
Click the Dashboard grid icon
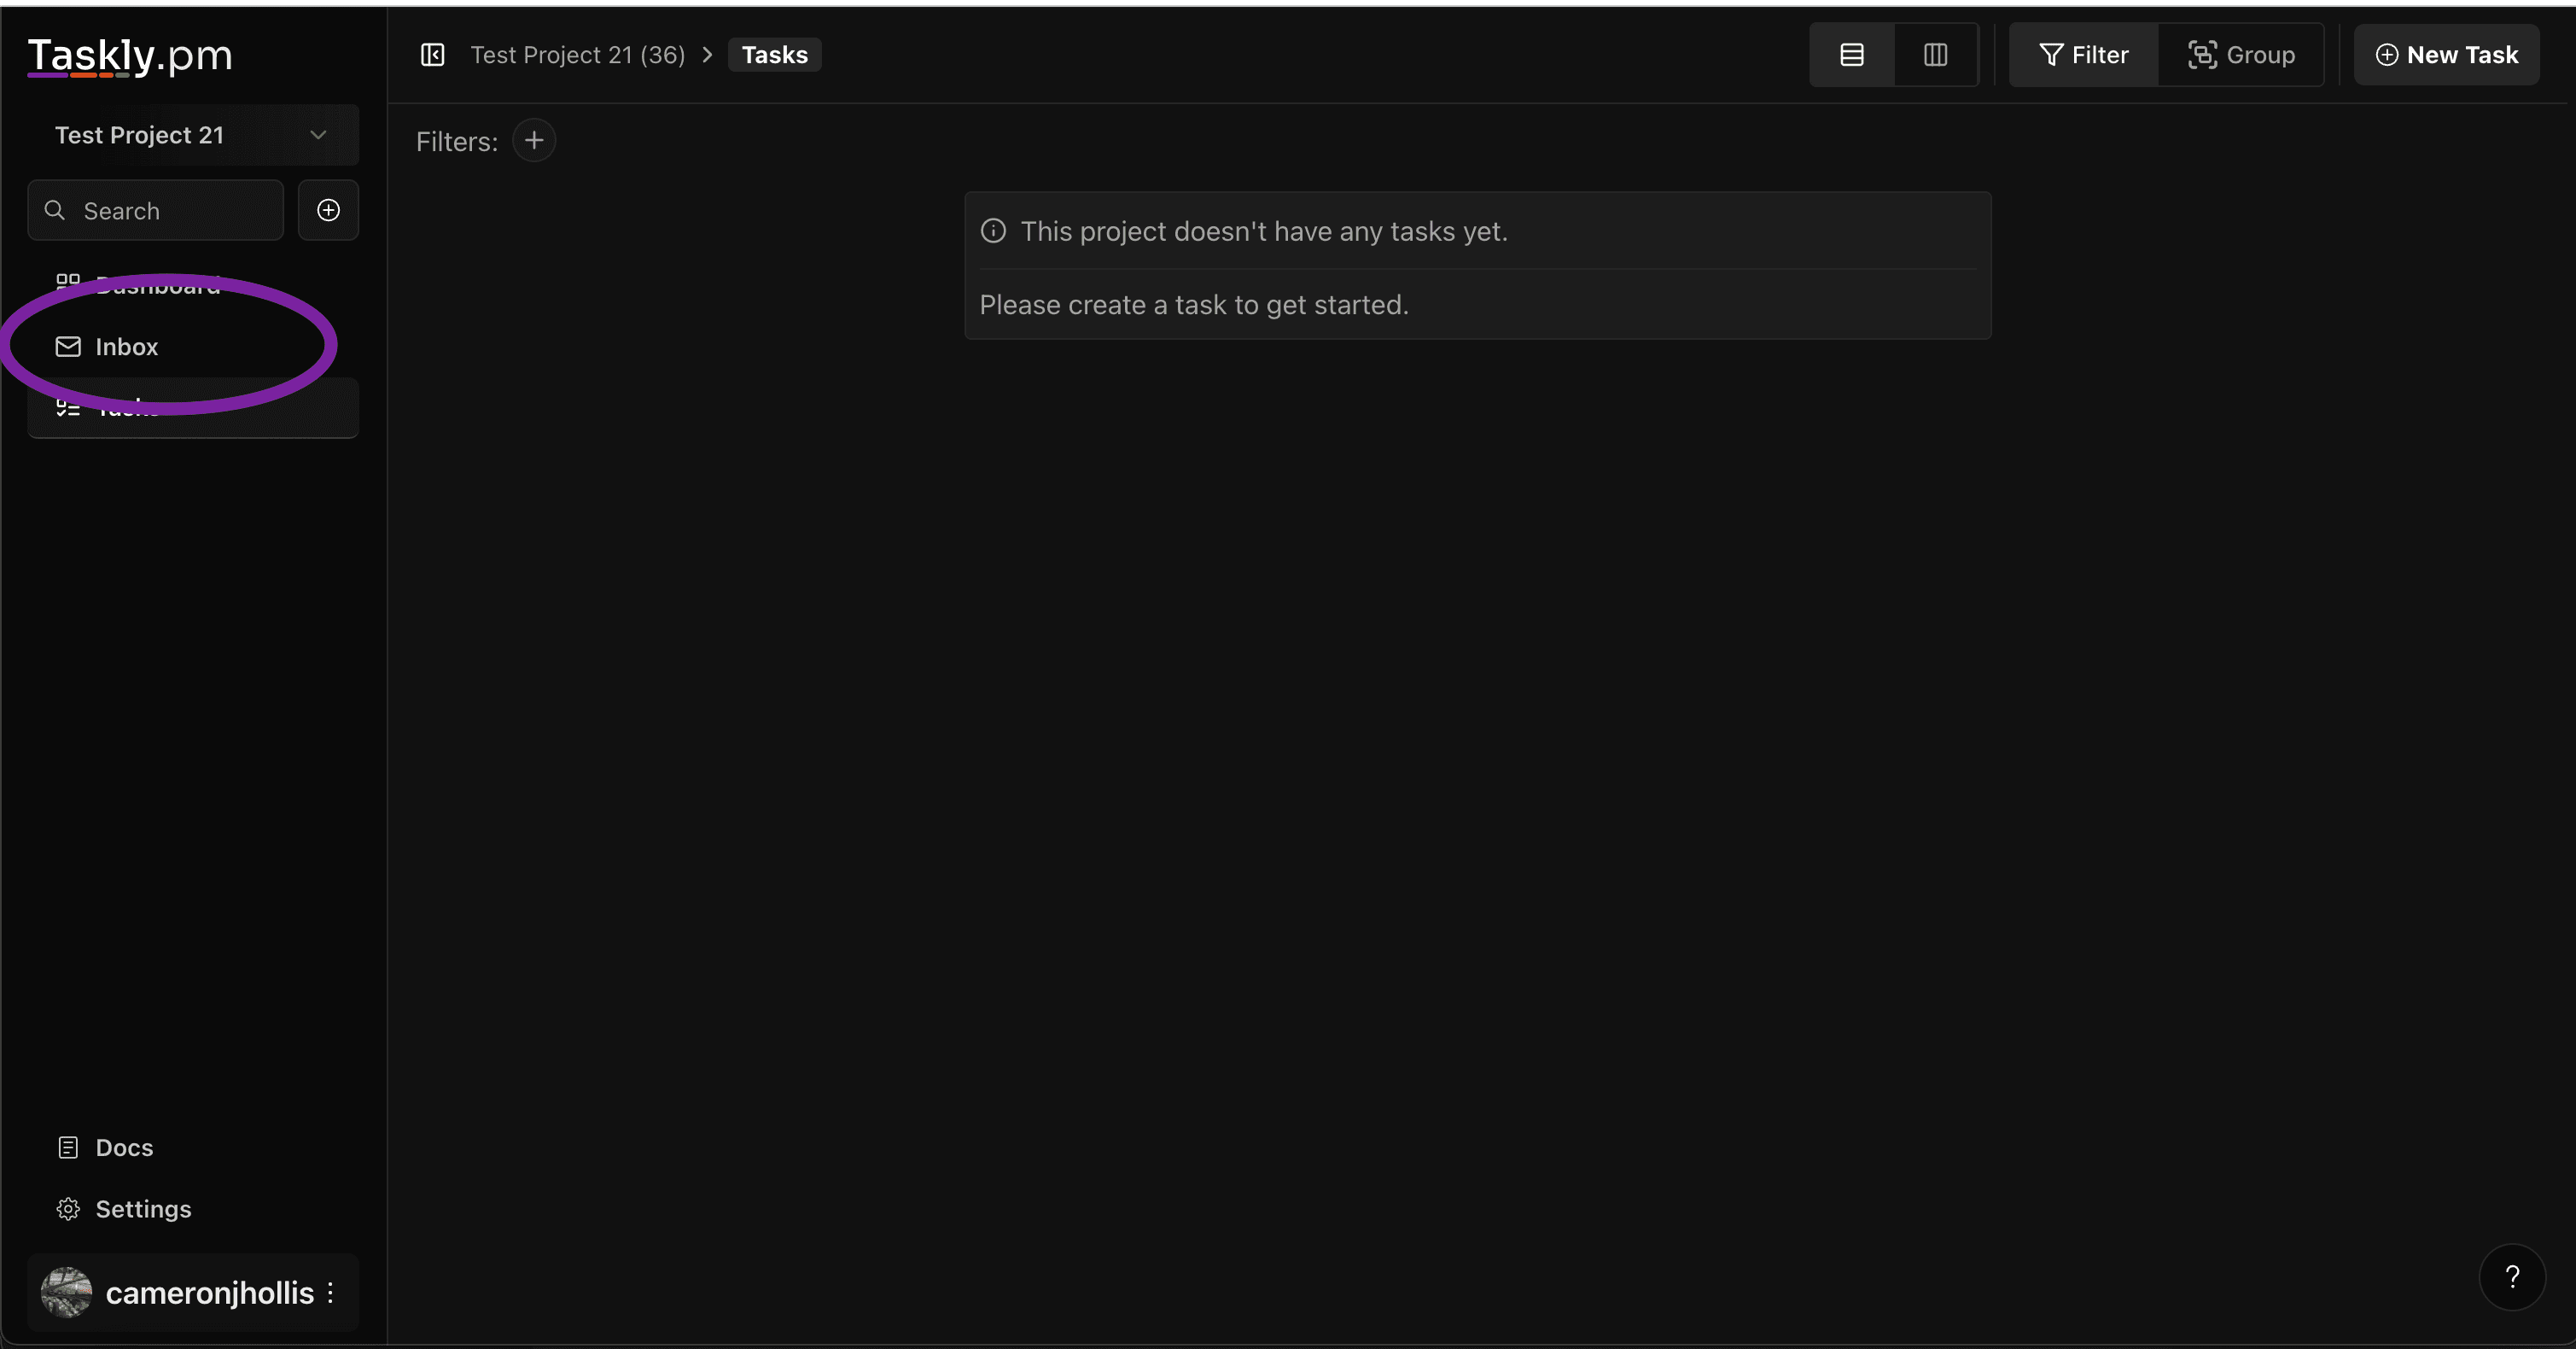pyautogui.click(x=67, y=284)
